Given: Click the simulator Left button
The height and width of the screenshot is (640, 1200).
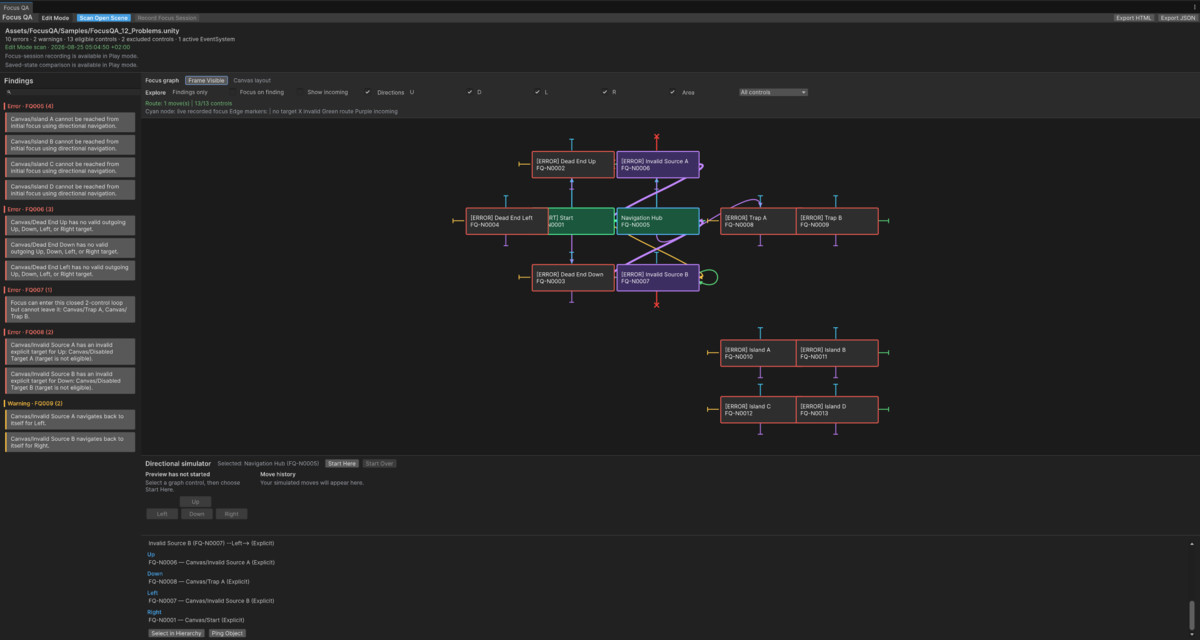Looking at the screenshot, I should tap(161, 514).
